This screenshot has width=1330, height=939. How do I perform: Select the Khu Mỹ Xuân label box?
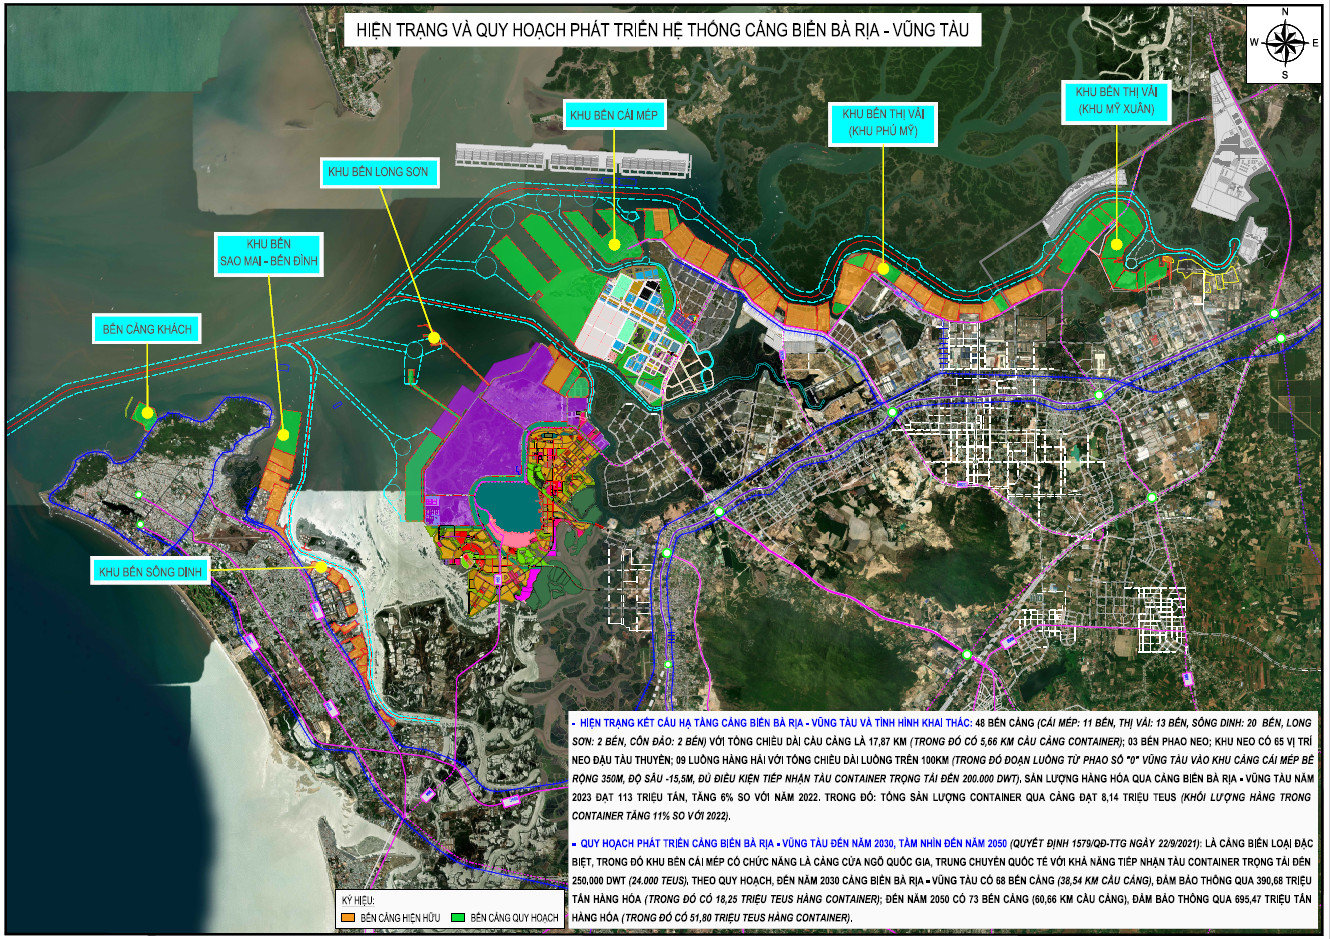pyautogui.click(x=1116, y=100)
